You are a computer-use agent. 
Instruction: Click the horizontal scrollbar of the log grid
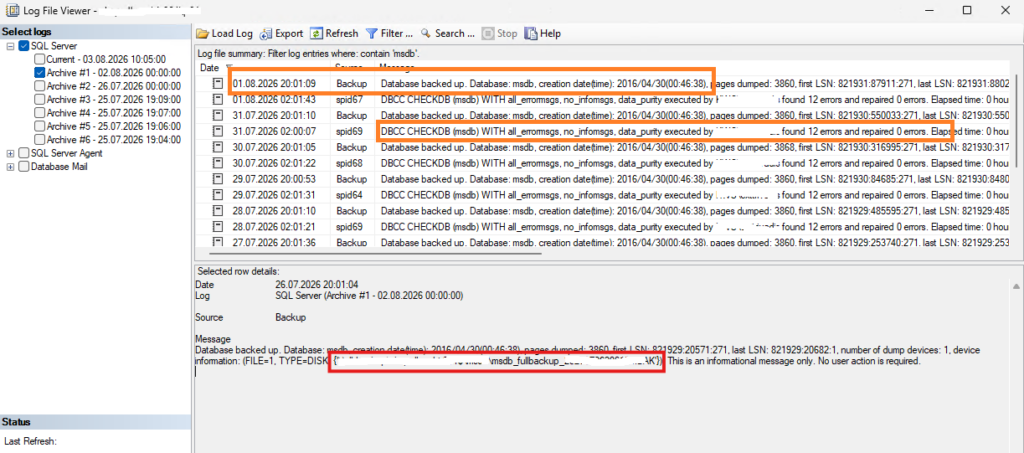pos(375,252)
